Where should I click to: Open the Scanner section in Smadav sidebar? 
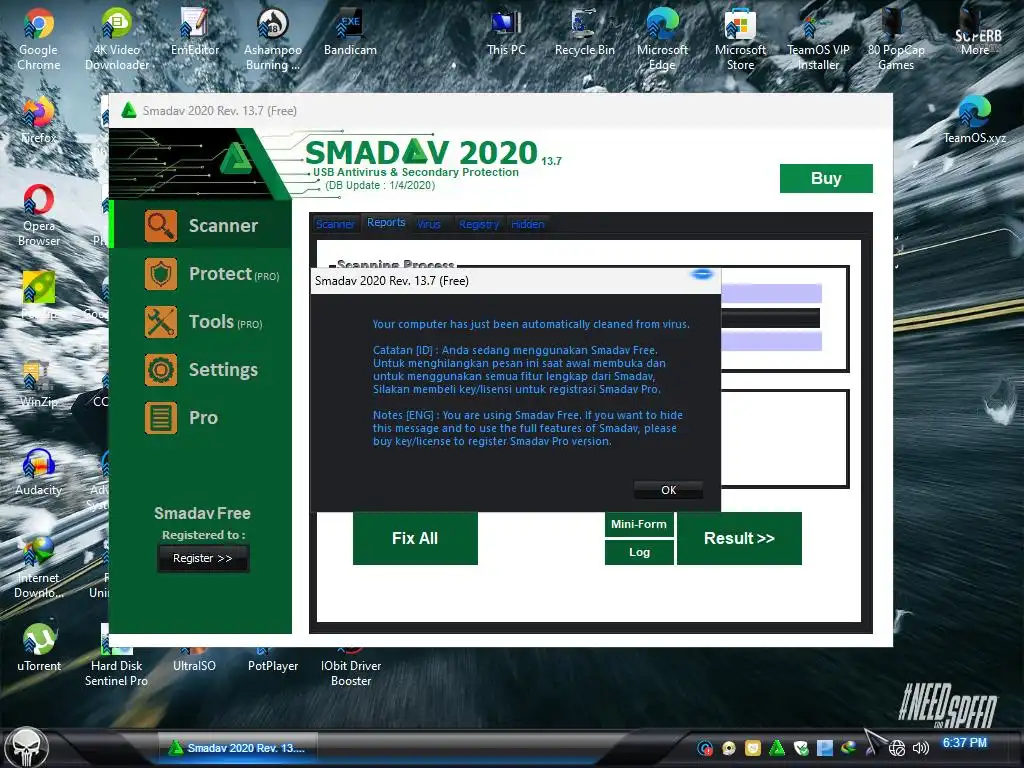(x=201, y=226)
